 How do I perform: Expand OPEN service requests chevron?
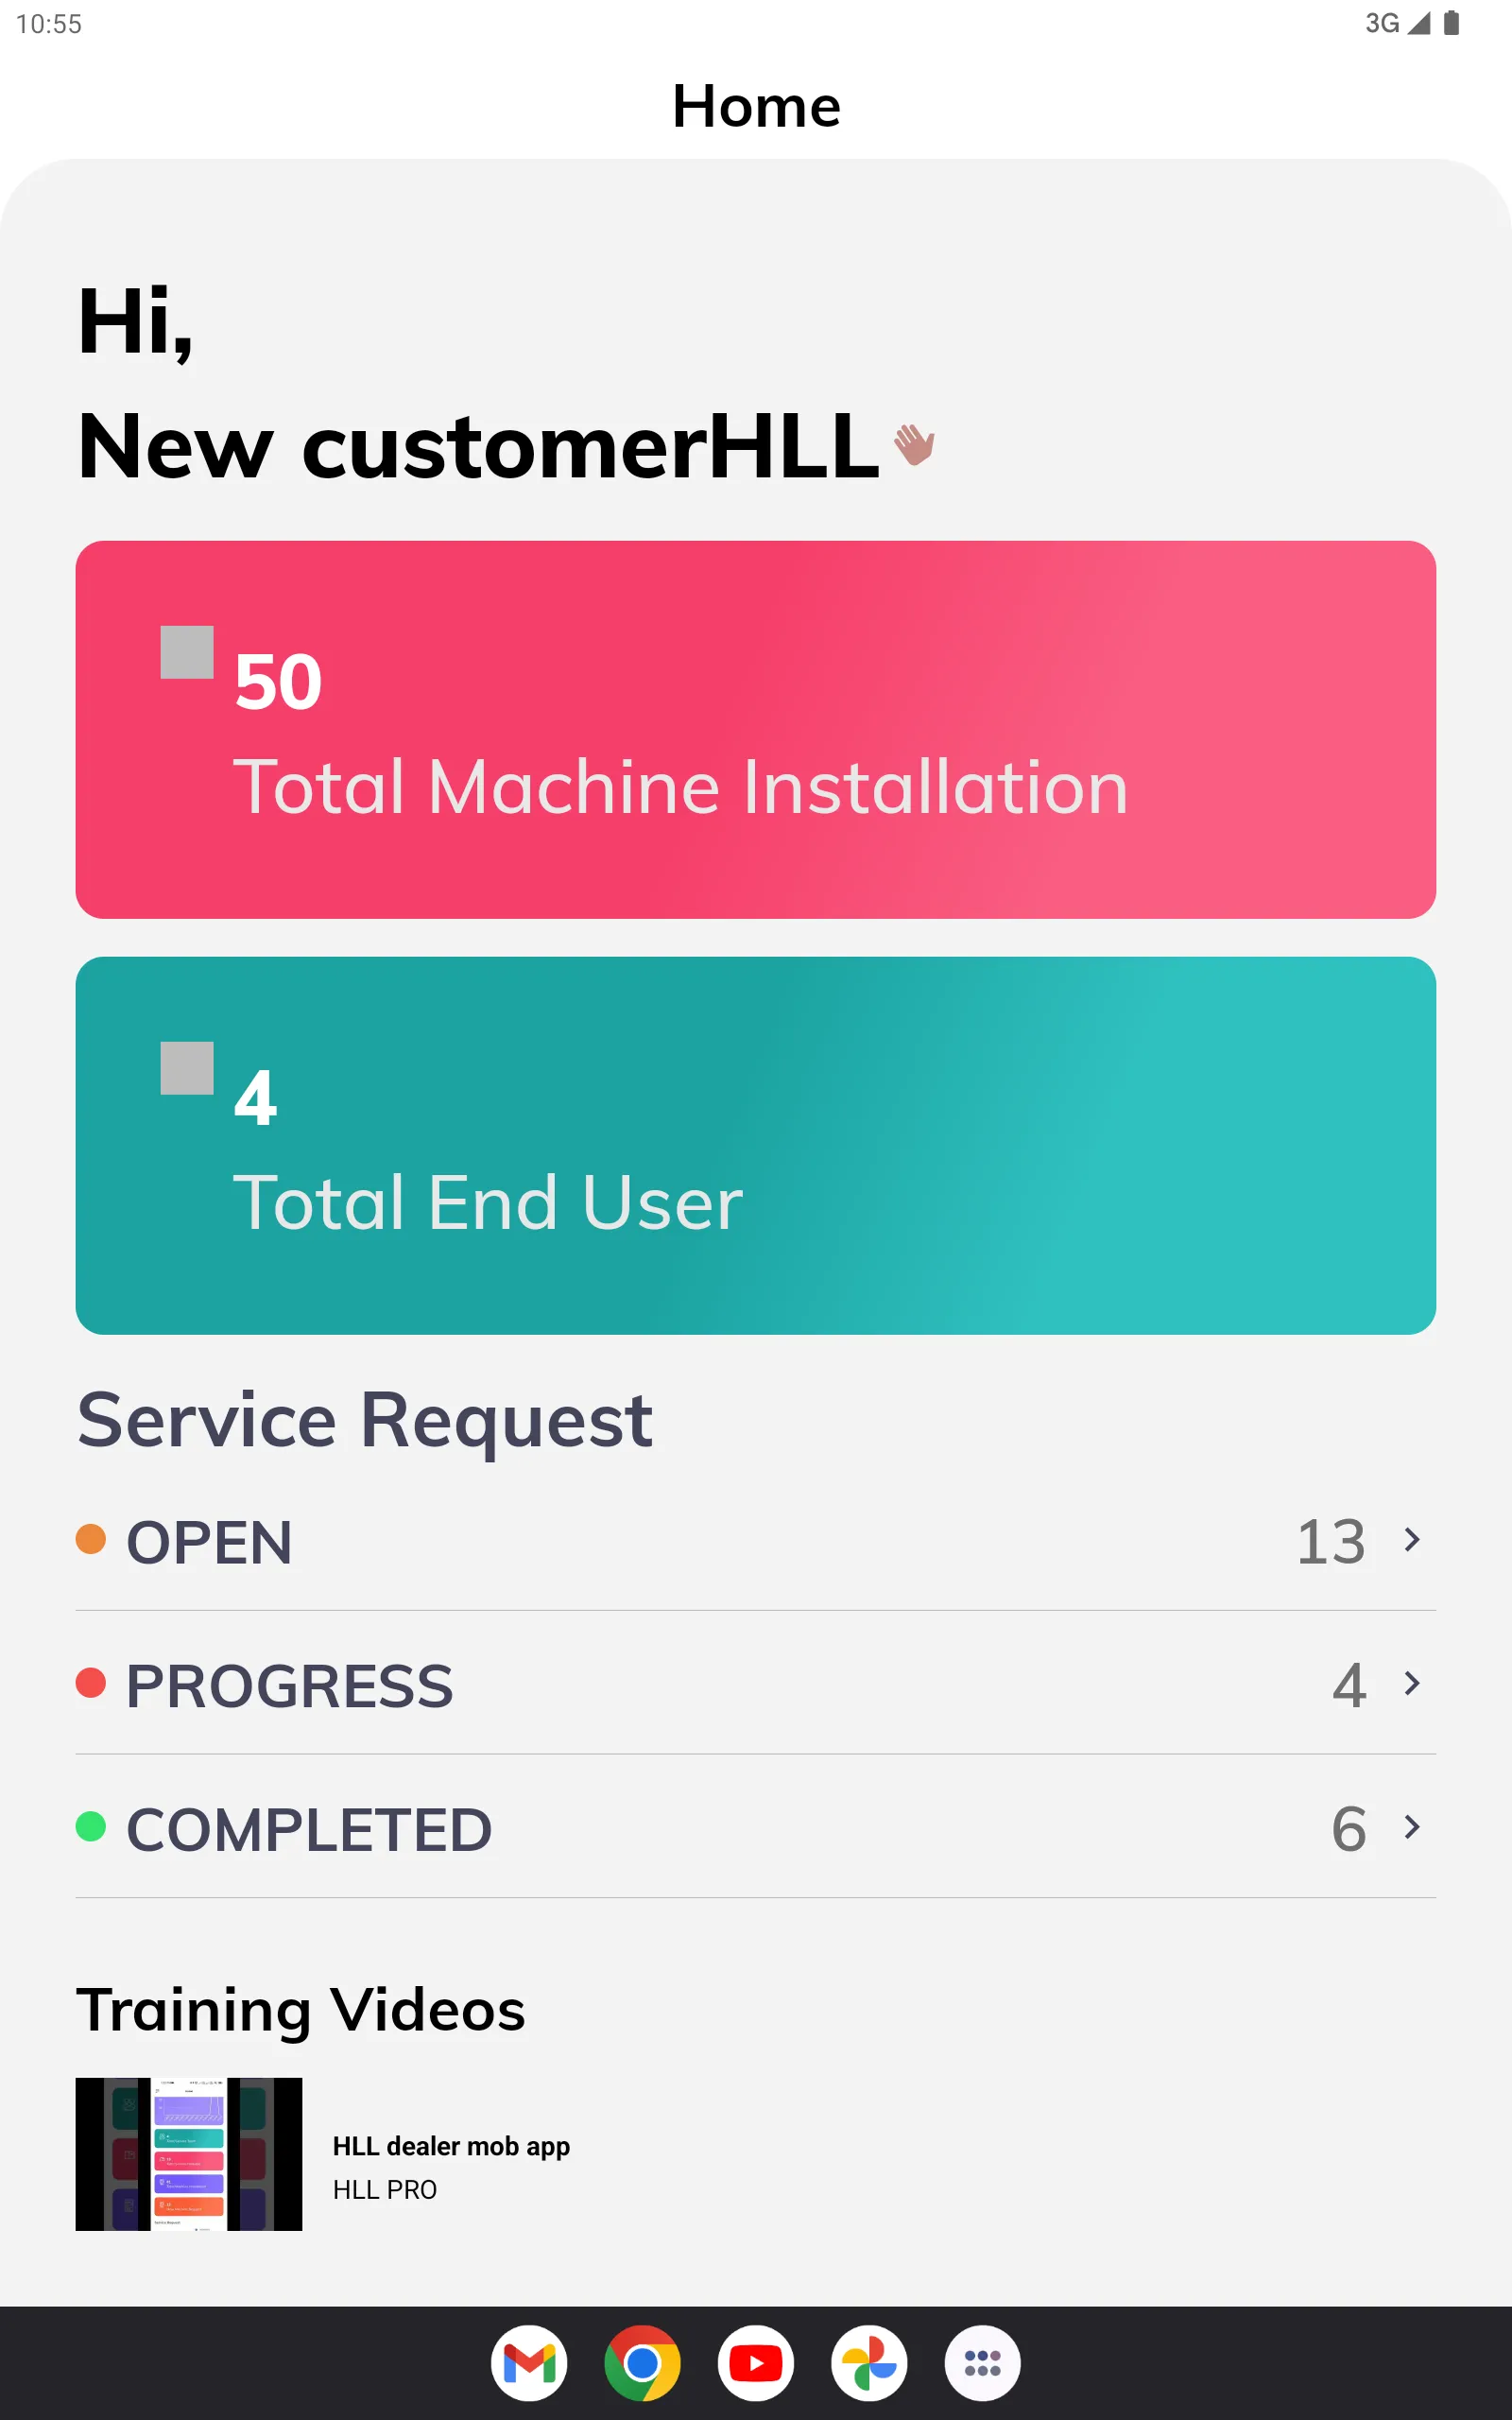[1412, 1540]
